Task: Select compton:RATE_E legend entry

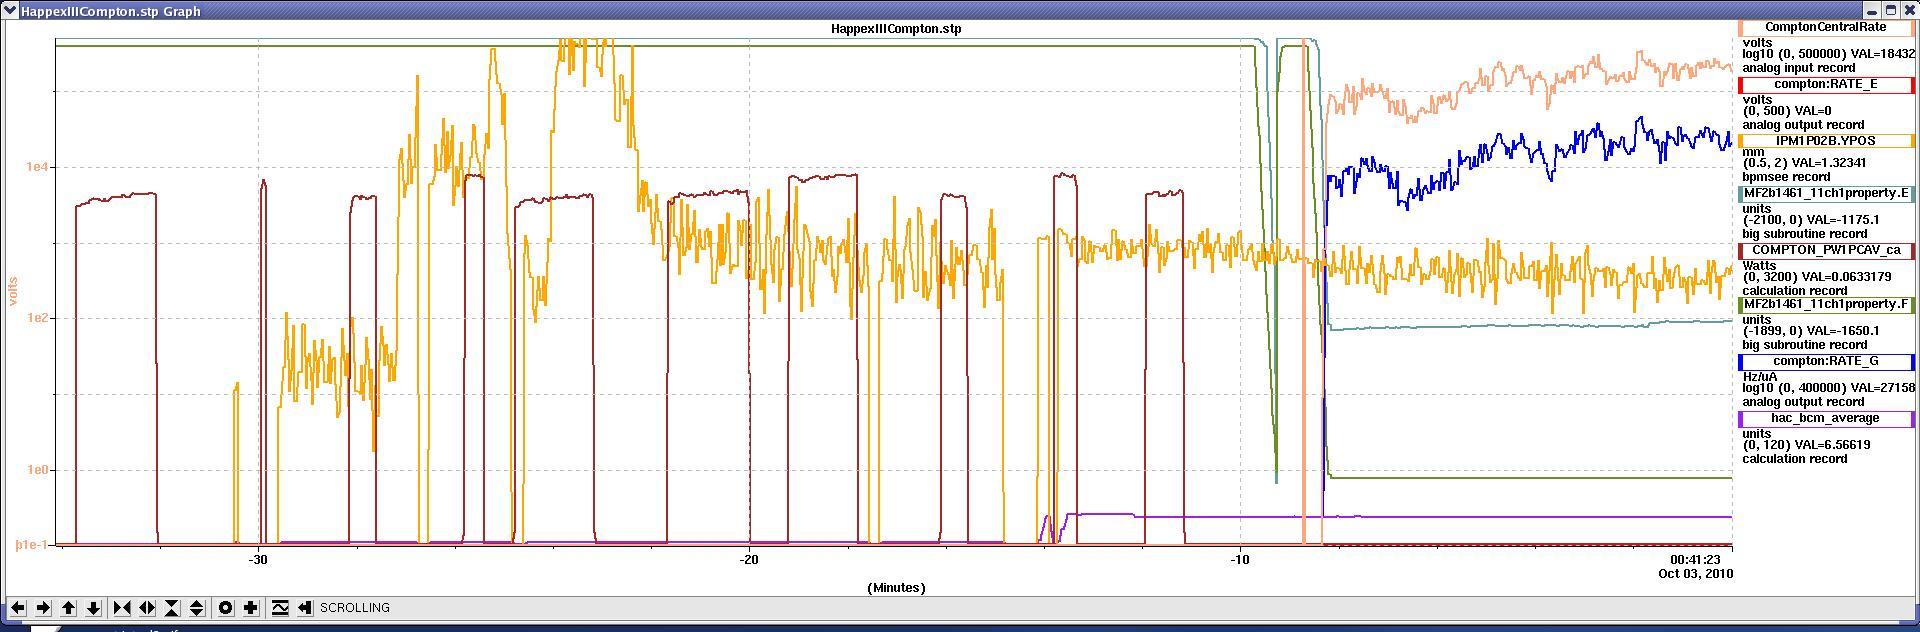Action: click(x=1826, y=84)
